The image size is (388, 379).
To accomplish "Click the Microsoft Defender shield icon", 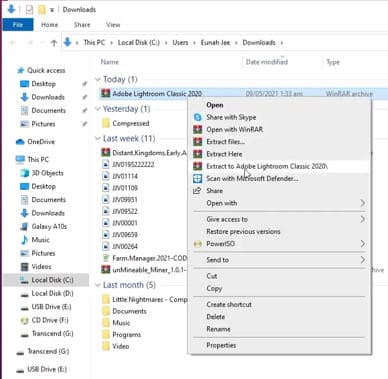I will pos(198,179).
